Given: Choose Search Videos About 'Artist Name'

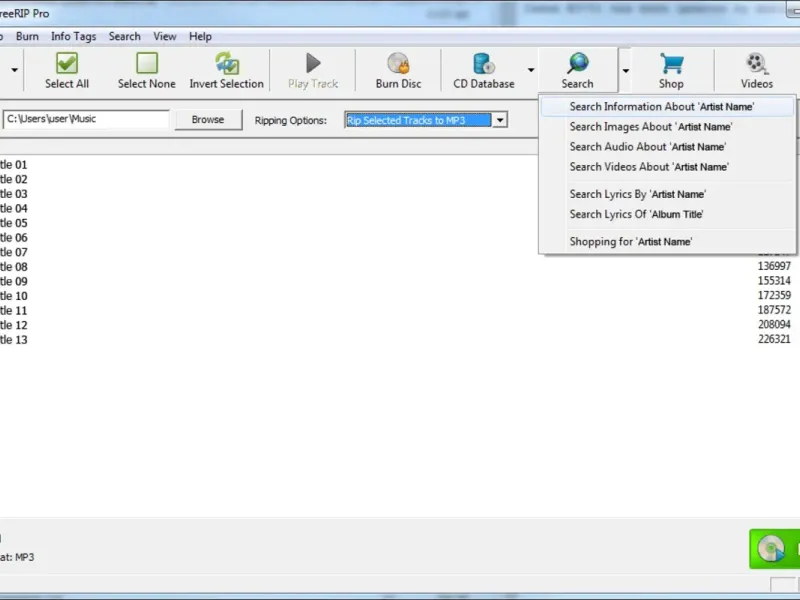Looking at the screenshot, I should click(667, 167).
